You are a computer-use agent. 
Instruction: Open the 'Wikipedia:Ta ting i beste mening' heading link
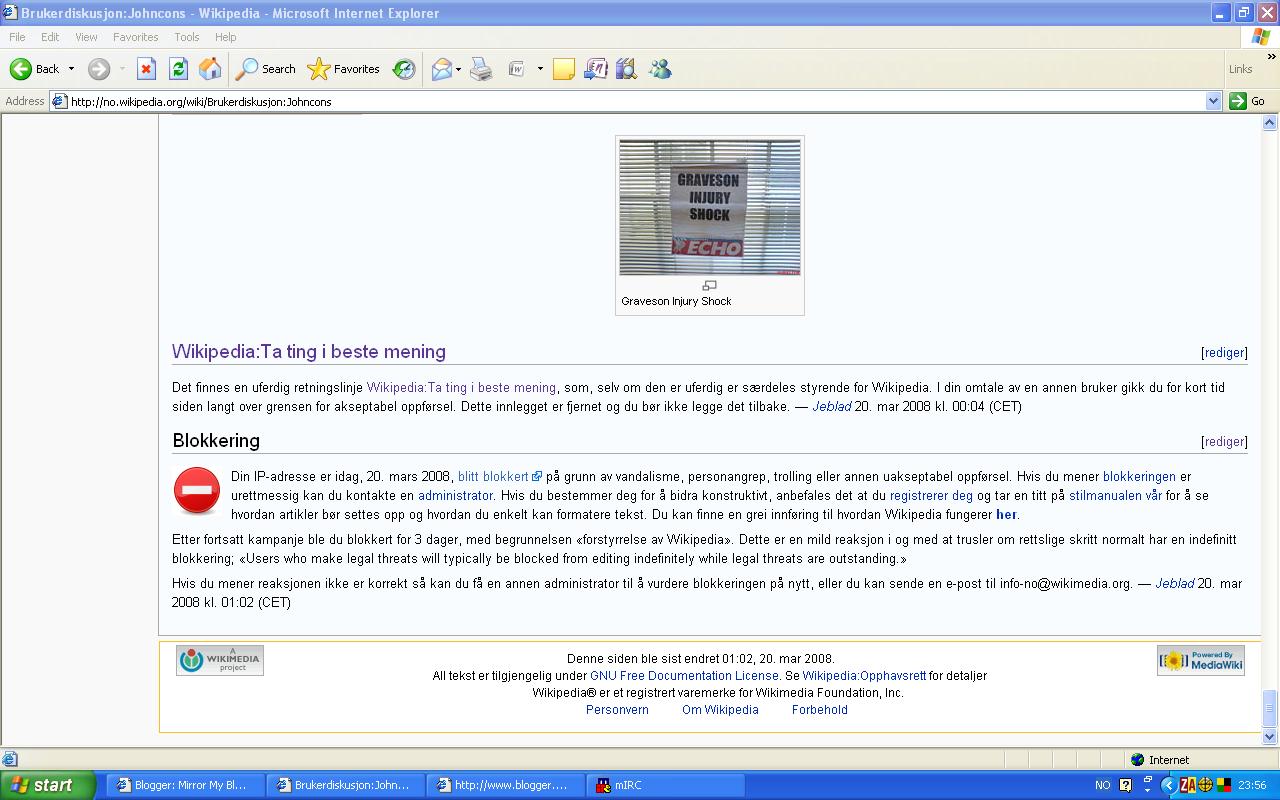[309, 352]
